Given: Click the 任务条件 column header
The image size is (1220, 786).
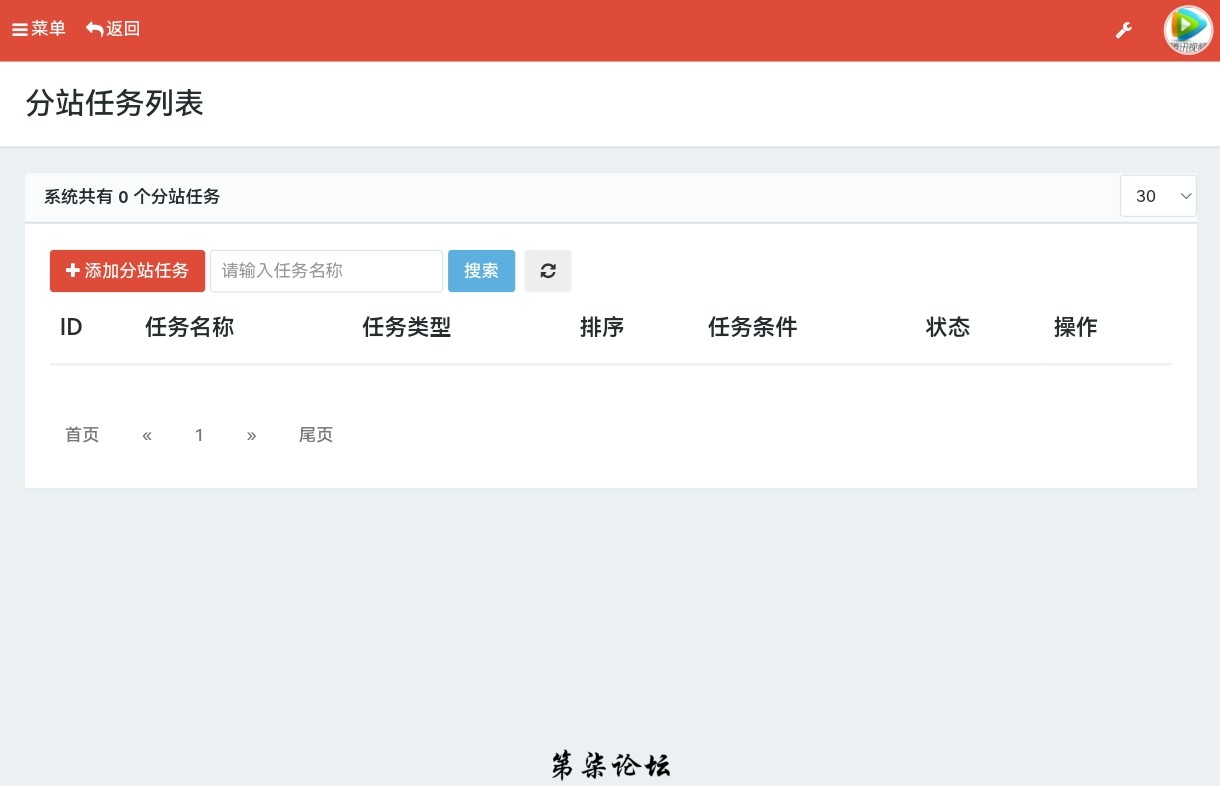Looking at the screenshot, I should [x=752, y=327].
